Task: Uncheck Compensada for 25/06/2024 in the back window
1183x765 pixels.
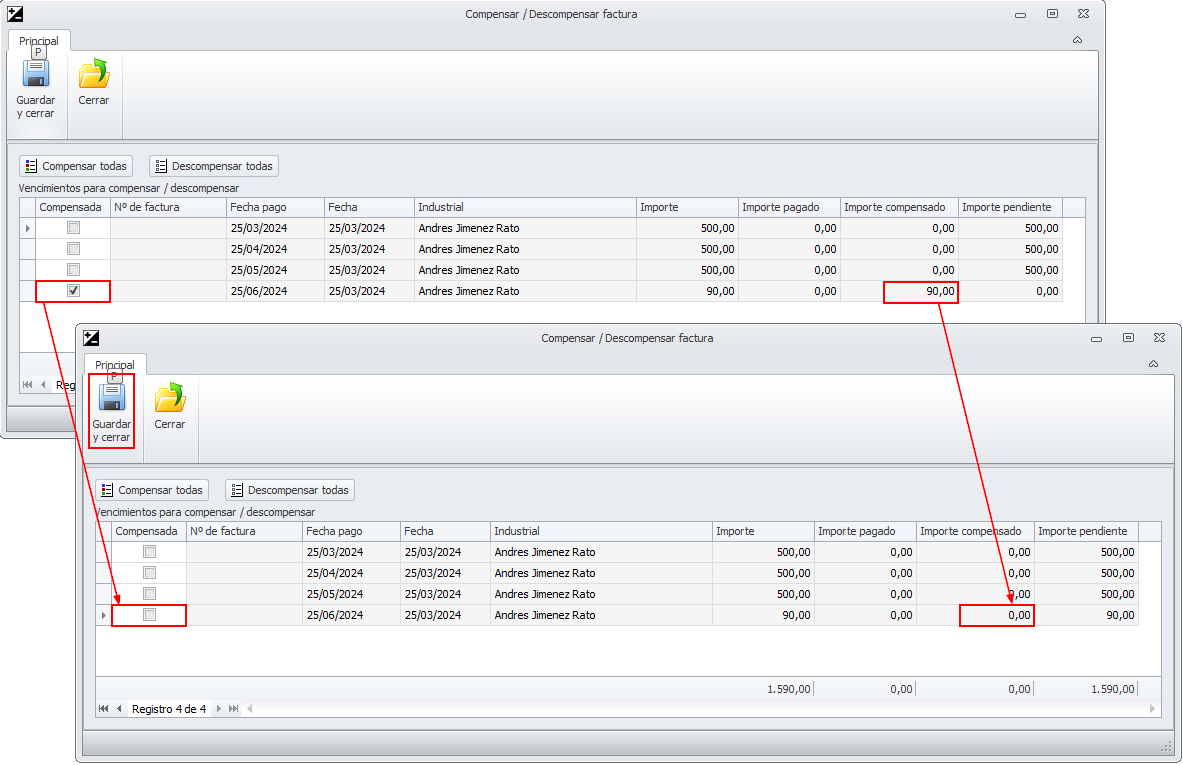Action: 73,291
